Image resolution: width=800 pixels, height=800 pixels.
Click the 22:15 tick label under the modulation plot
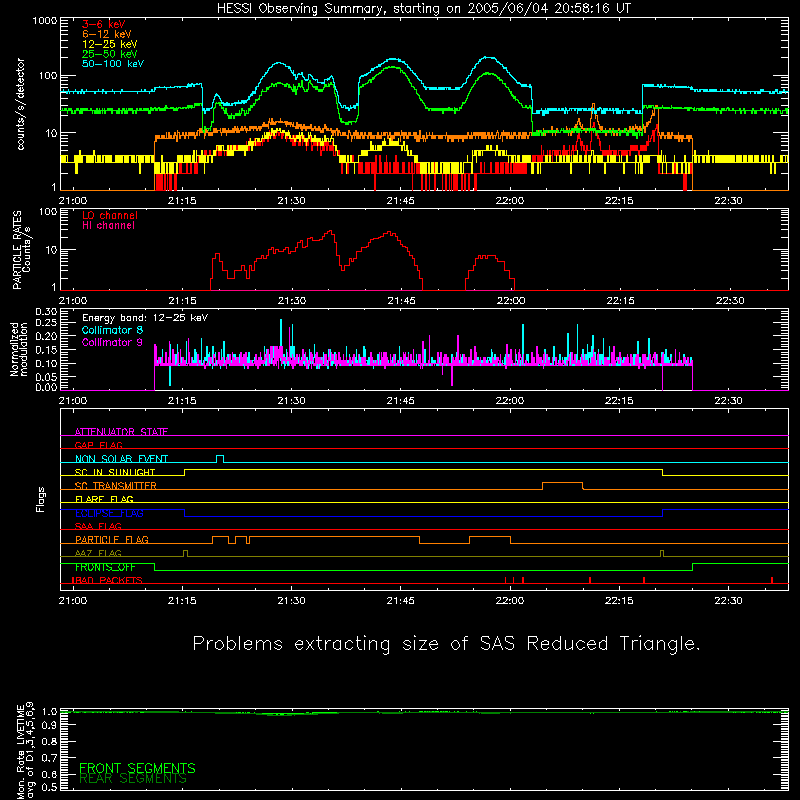[x=619, y=401]
